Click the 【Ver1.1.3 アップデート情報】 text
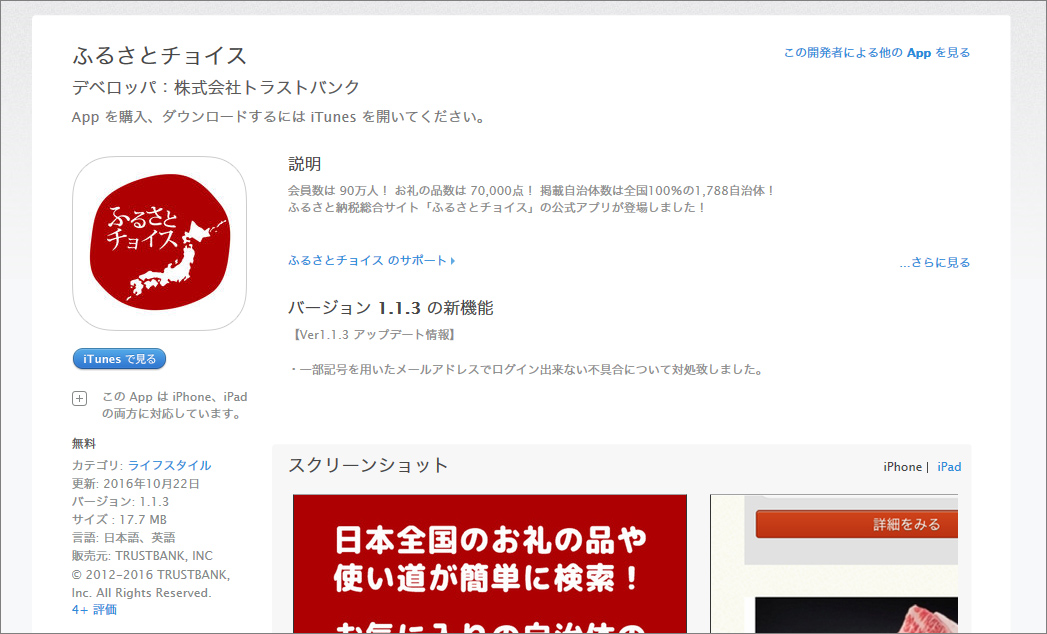This screenshot has height=634, width=1047. coord(374,335)
